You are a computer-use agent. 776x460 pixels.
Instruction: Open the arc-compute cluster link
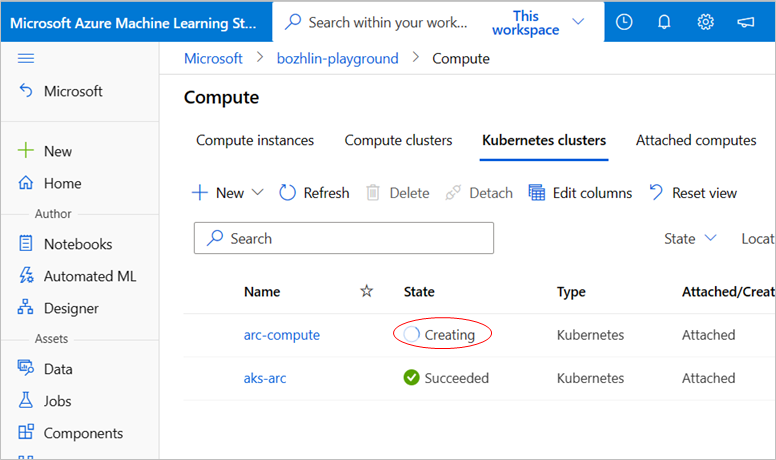[282, 335]
